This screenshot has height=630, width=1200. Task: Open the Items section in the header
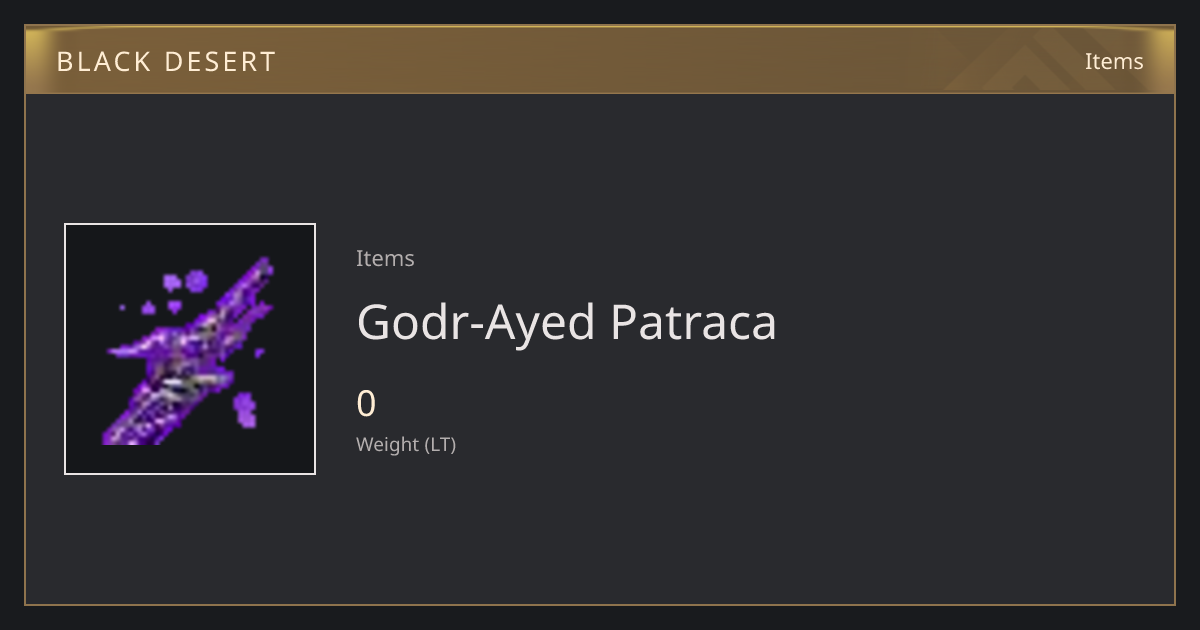click(1114, 61)
